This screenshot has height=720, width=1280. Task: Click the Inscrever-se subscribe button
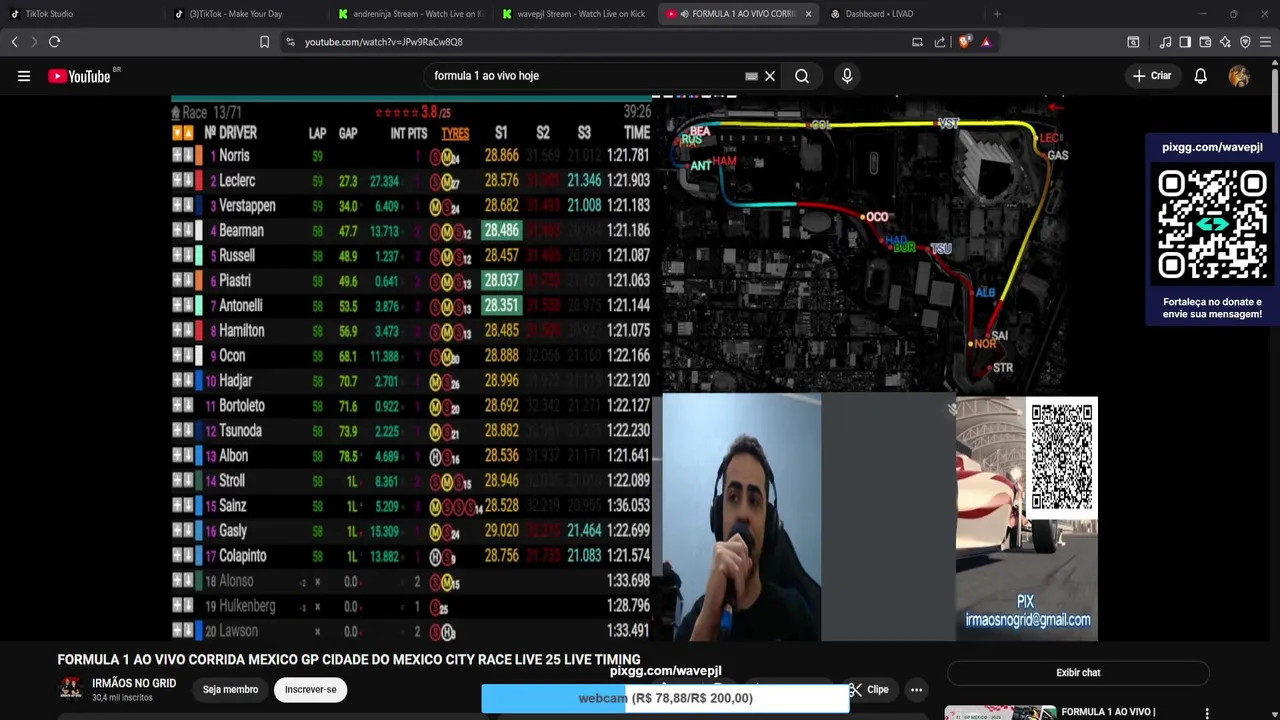coord(310,689)
